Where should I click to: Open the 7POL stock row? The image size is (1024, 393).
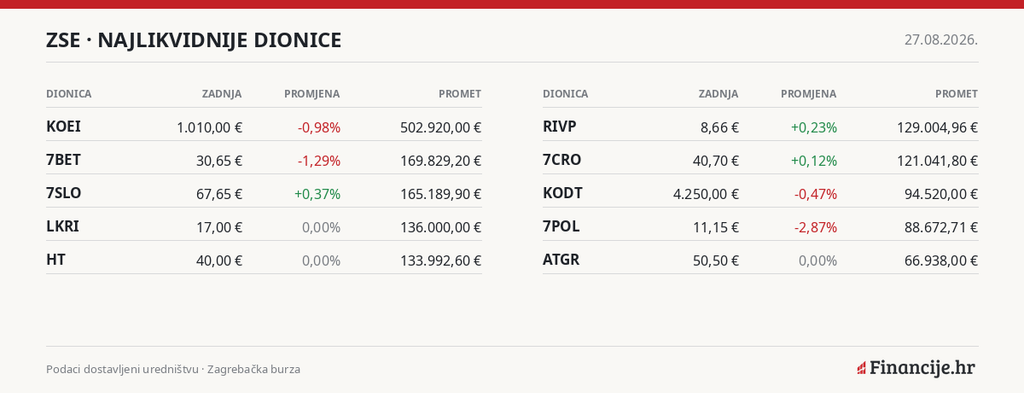[x=760, y=227]
